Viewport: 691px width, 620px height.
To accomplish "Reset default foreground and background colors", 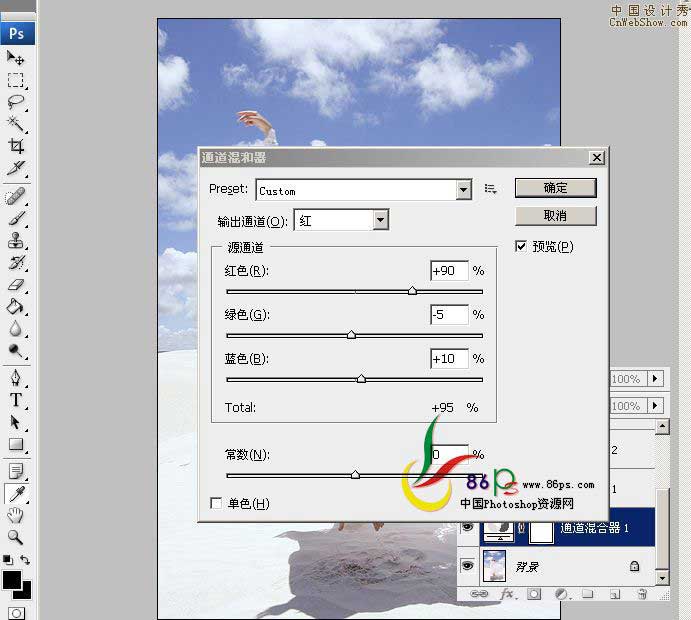I will point(8,560).
